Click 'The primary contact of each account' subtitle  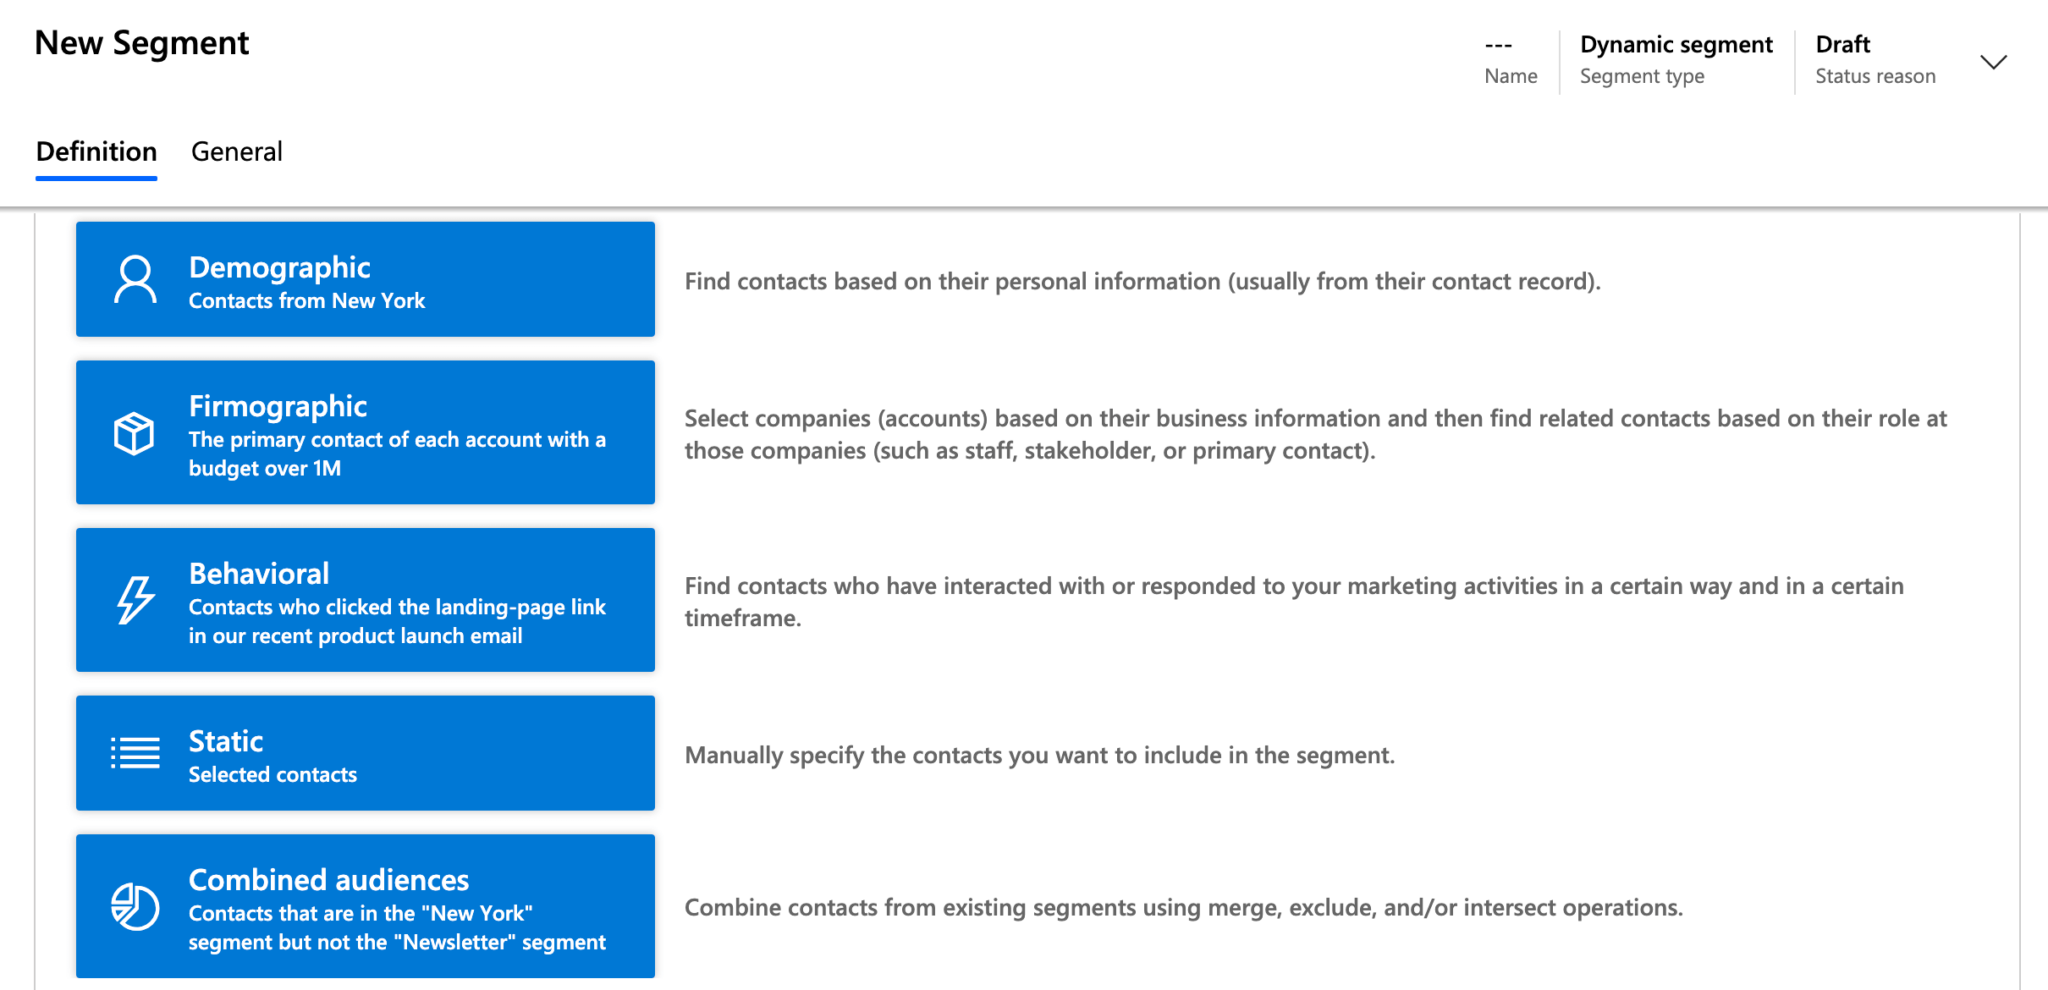(x=397, y=454)
